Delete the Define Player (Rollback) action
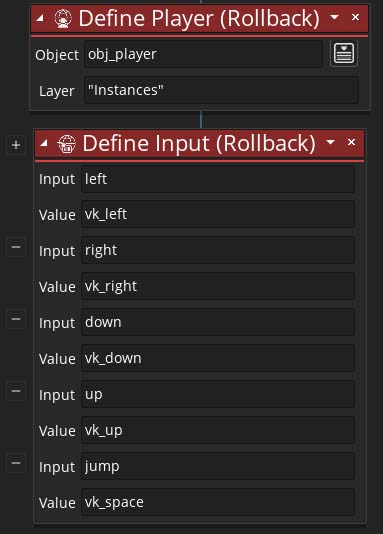Screen dimensions: 383x534 coord(355,17)
